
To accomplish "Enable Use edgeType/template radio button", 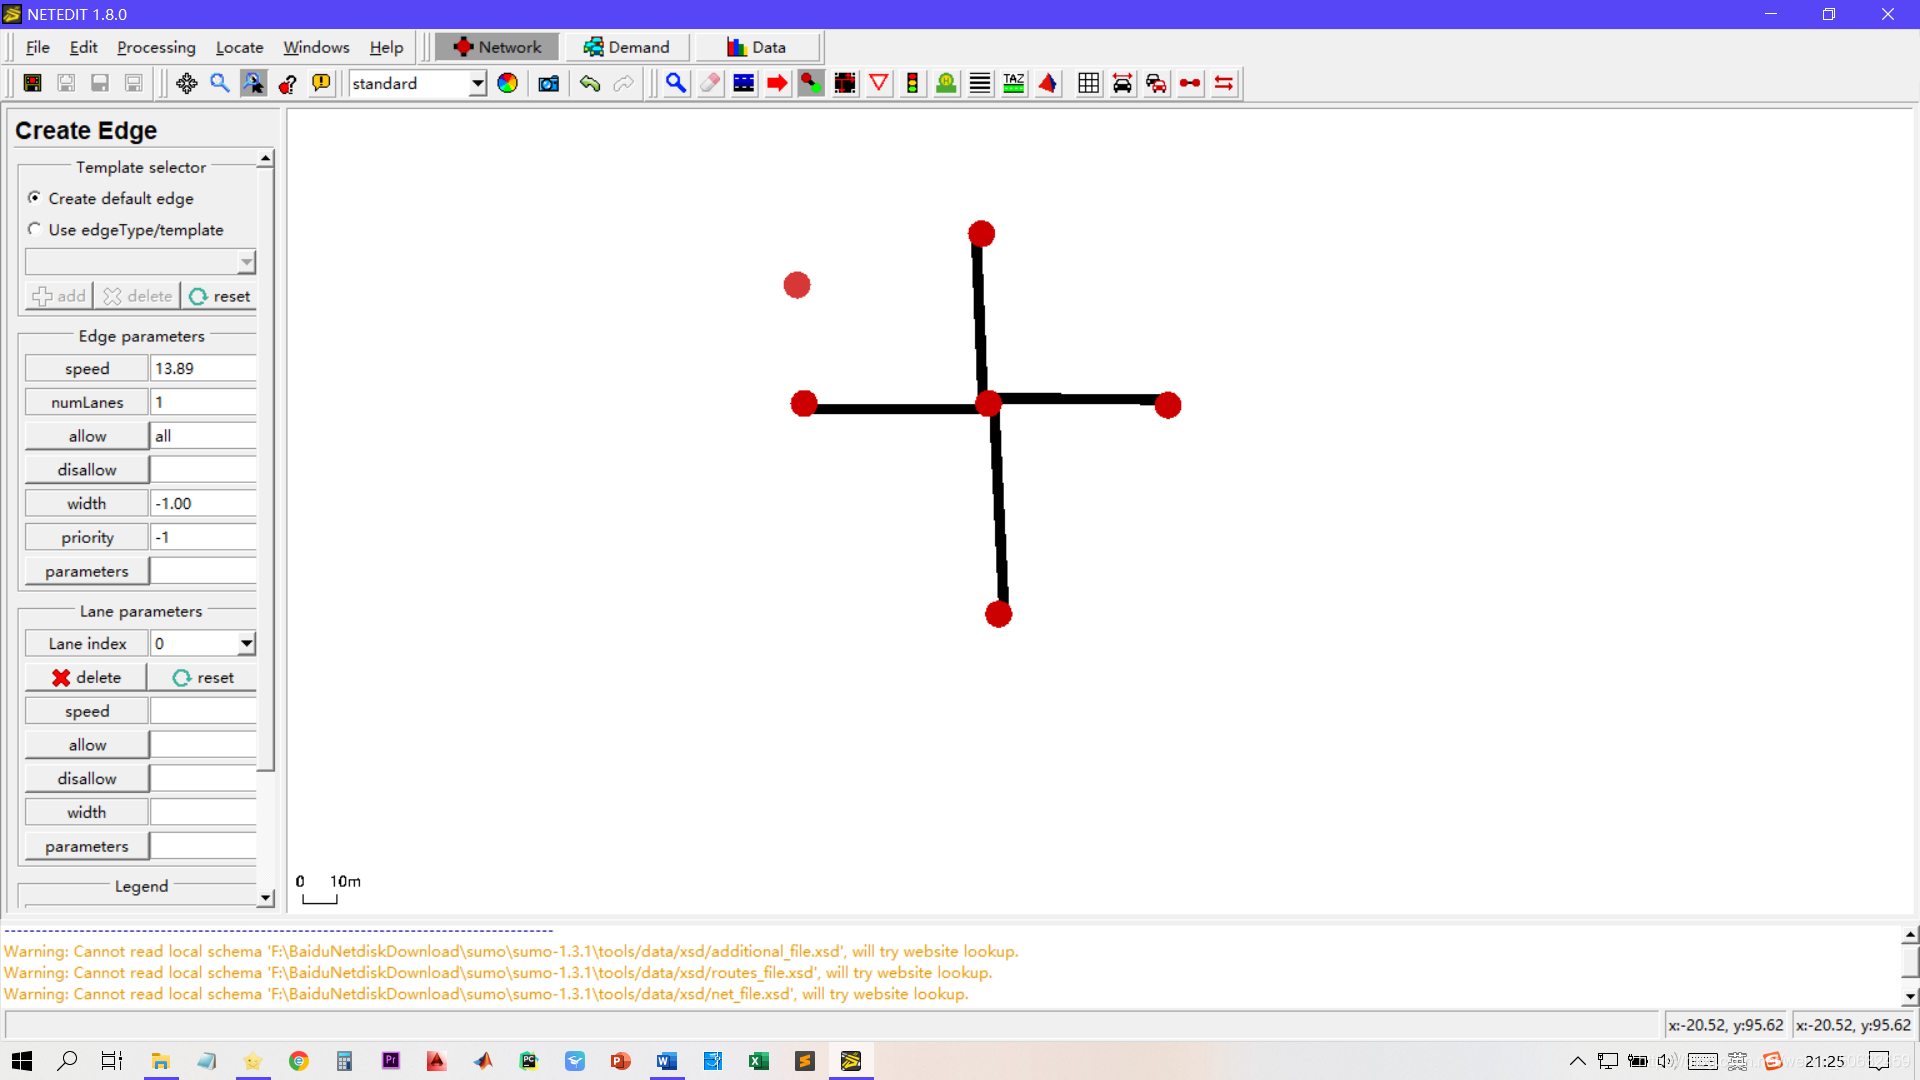I will tap(34, 229).
